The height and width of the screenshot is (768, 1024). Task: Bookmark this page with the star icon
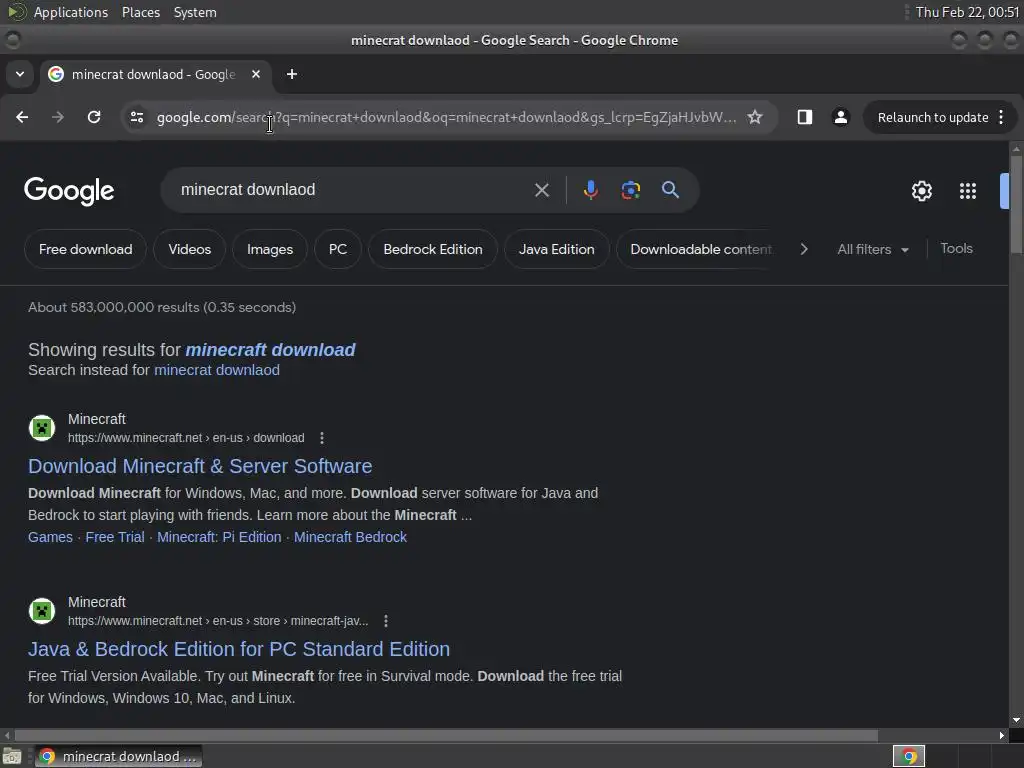click(x=755, y=117)
